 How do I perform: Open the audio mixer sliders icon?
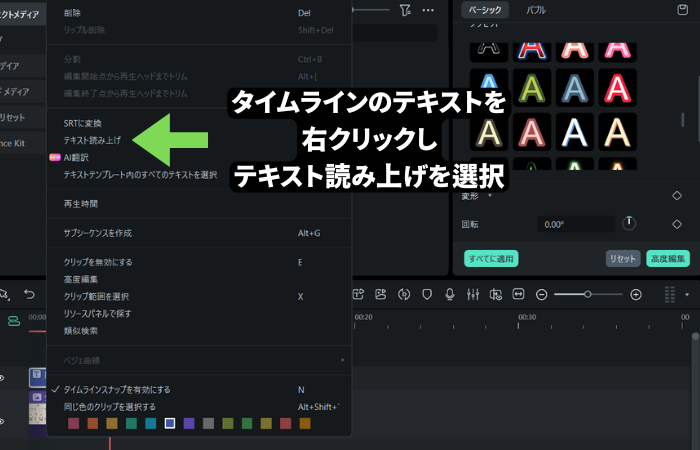coord(473,294)
